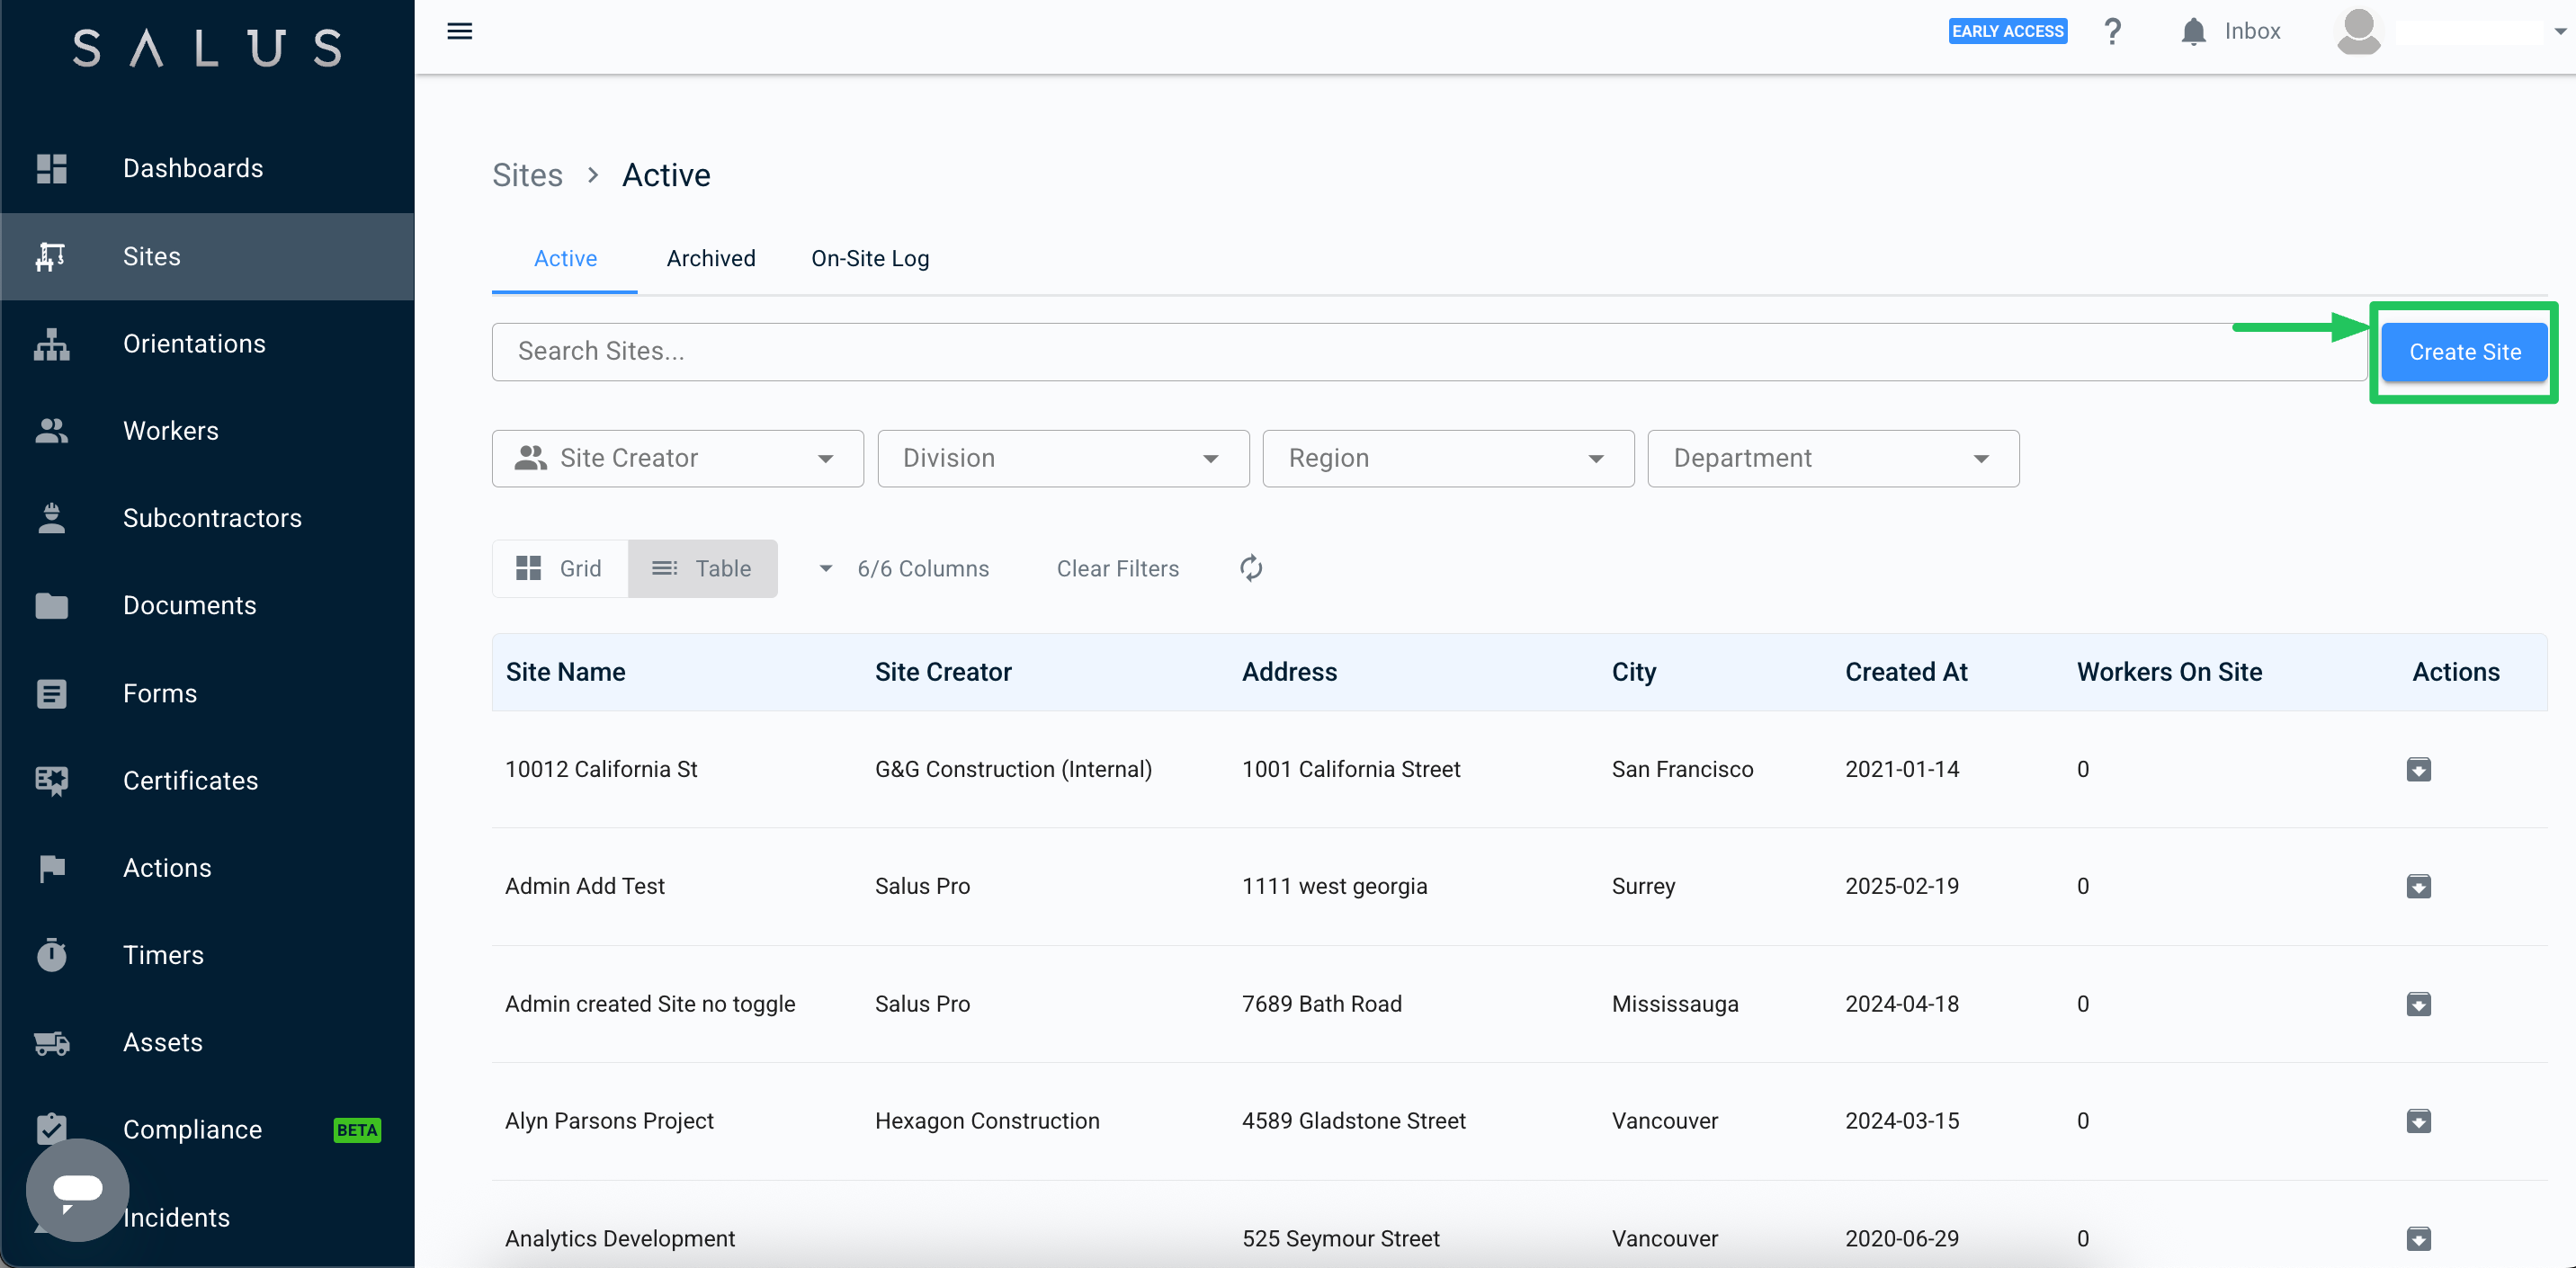
Task: Open the hamburger menu icon
Action: 459,31
